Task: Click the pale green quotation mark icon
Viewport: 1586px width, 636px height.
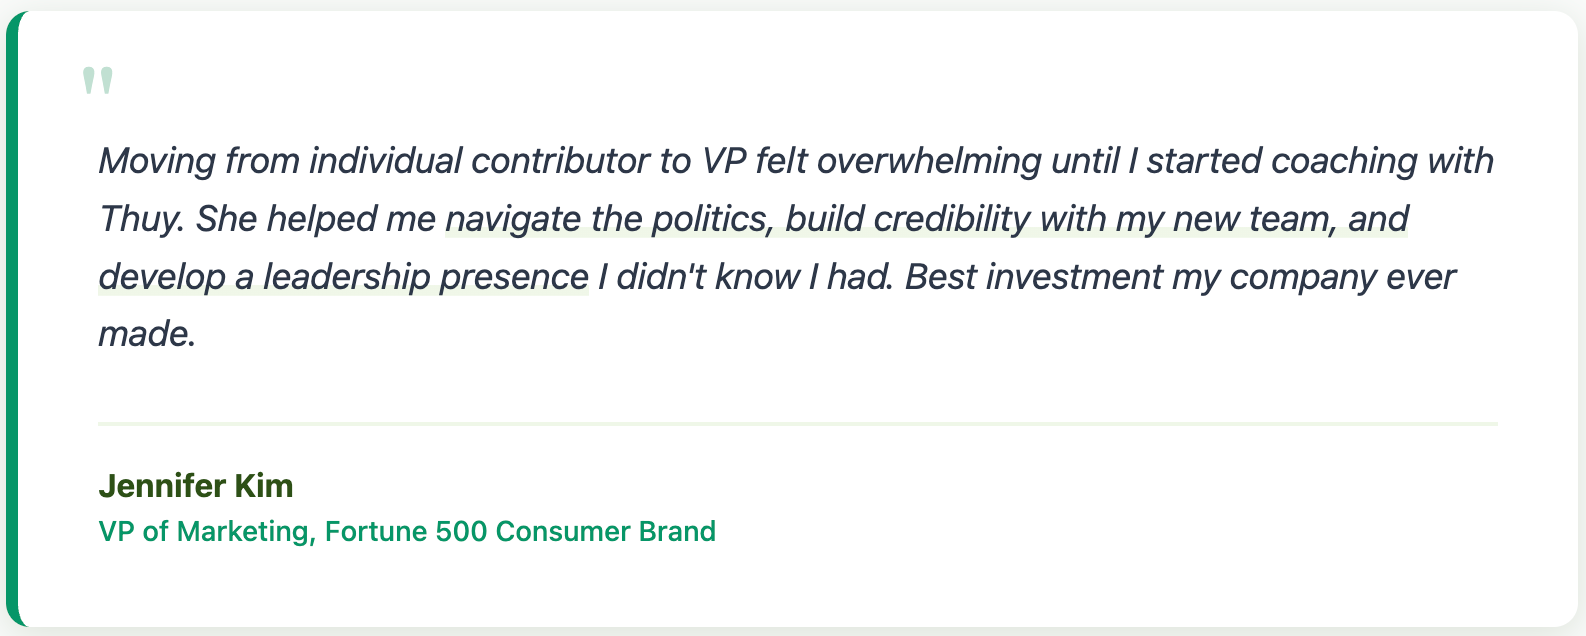Action: pyautogui.click(x=98, y=81)
